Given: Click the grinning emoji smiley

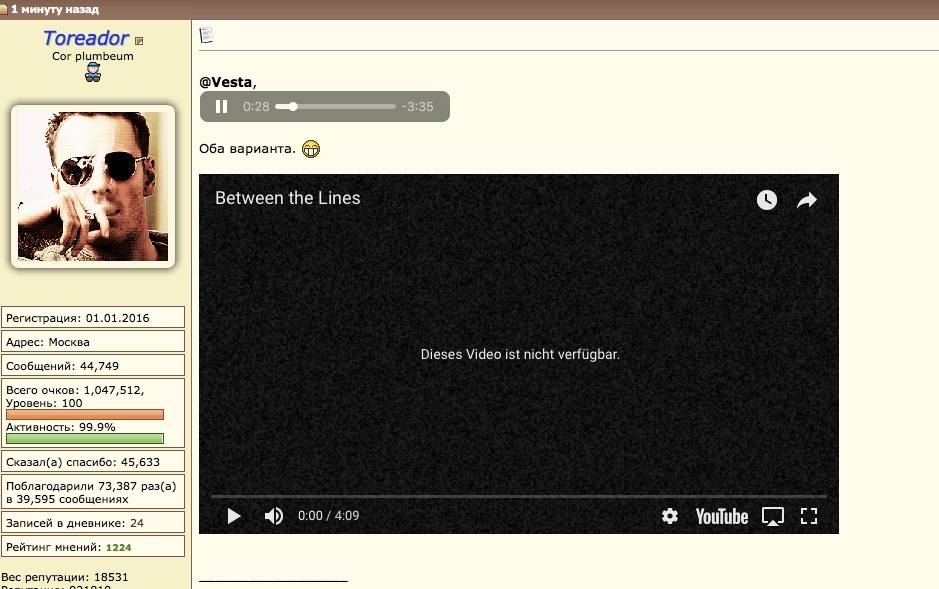Looking at the screenshot, I should pyautogui.click(x=311, y=149).
